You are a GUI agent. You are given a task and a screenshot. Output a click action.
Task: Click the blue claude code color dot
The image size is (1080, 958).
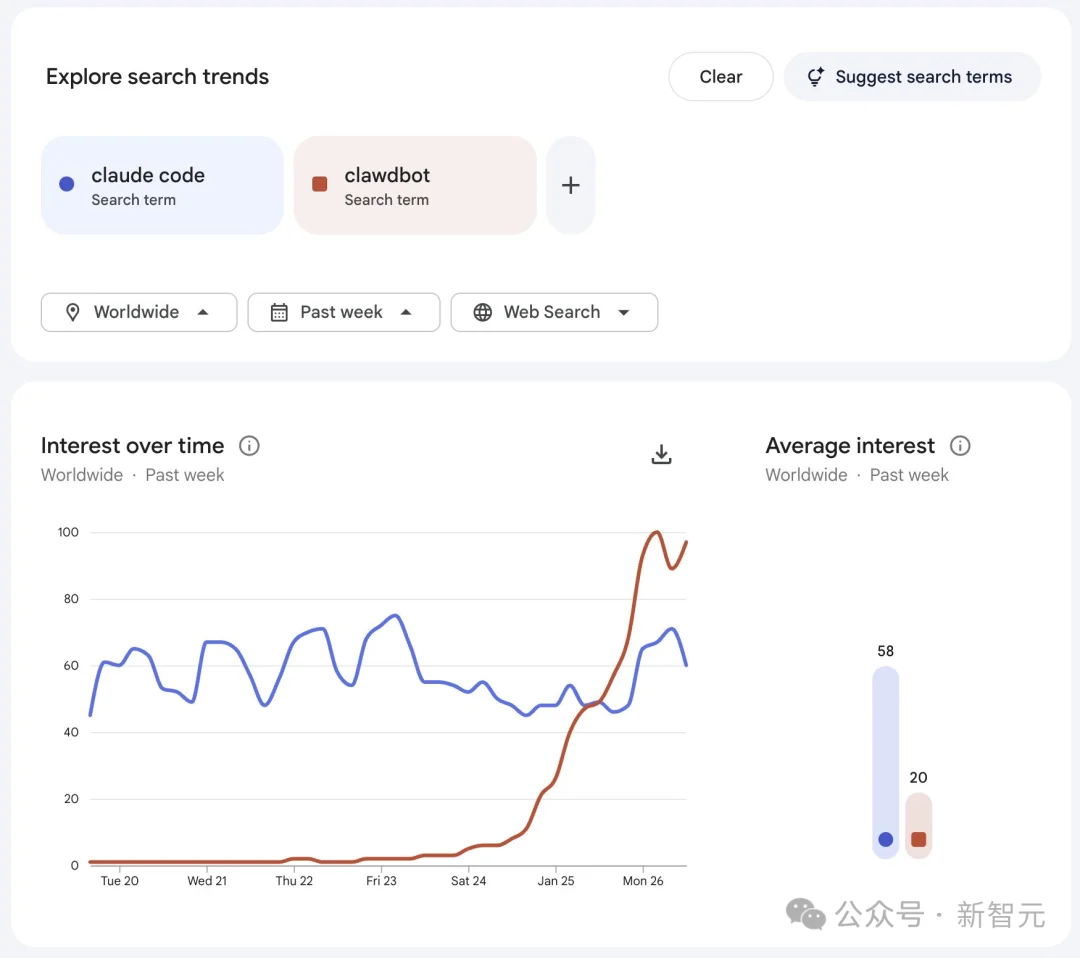coord(67,184)
